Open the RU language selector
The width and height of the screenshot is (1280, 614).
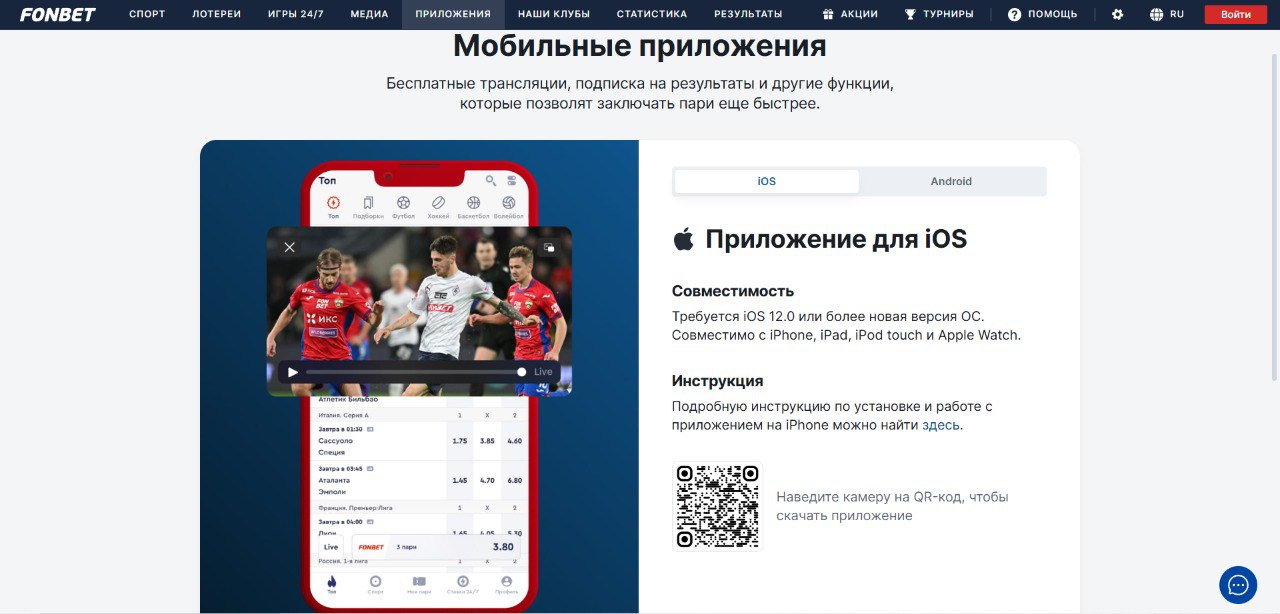[x=1167, y=14]
